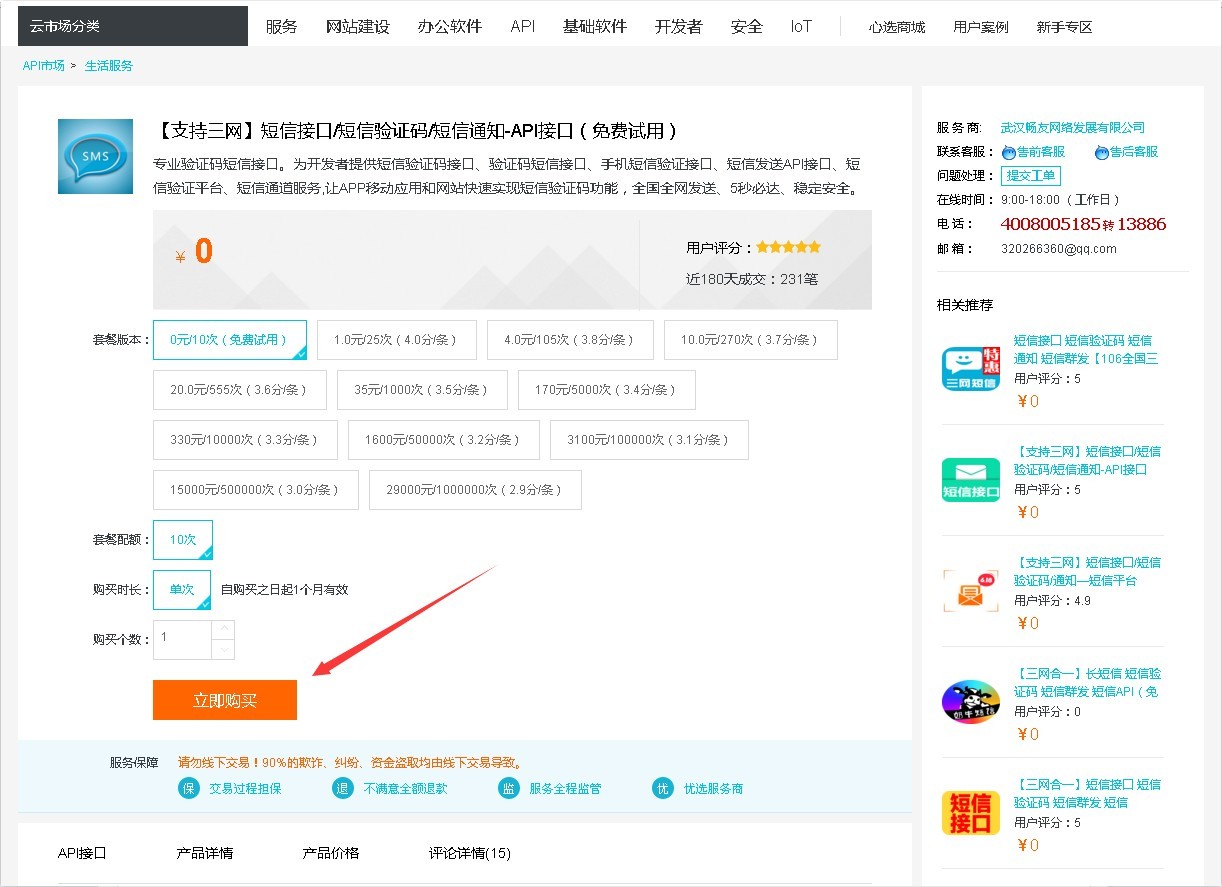This screenshot has height=887, width=1222.
Task: Open the 安全 navigation menu
Action: [747, 27]
